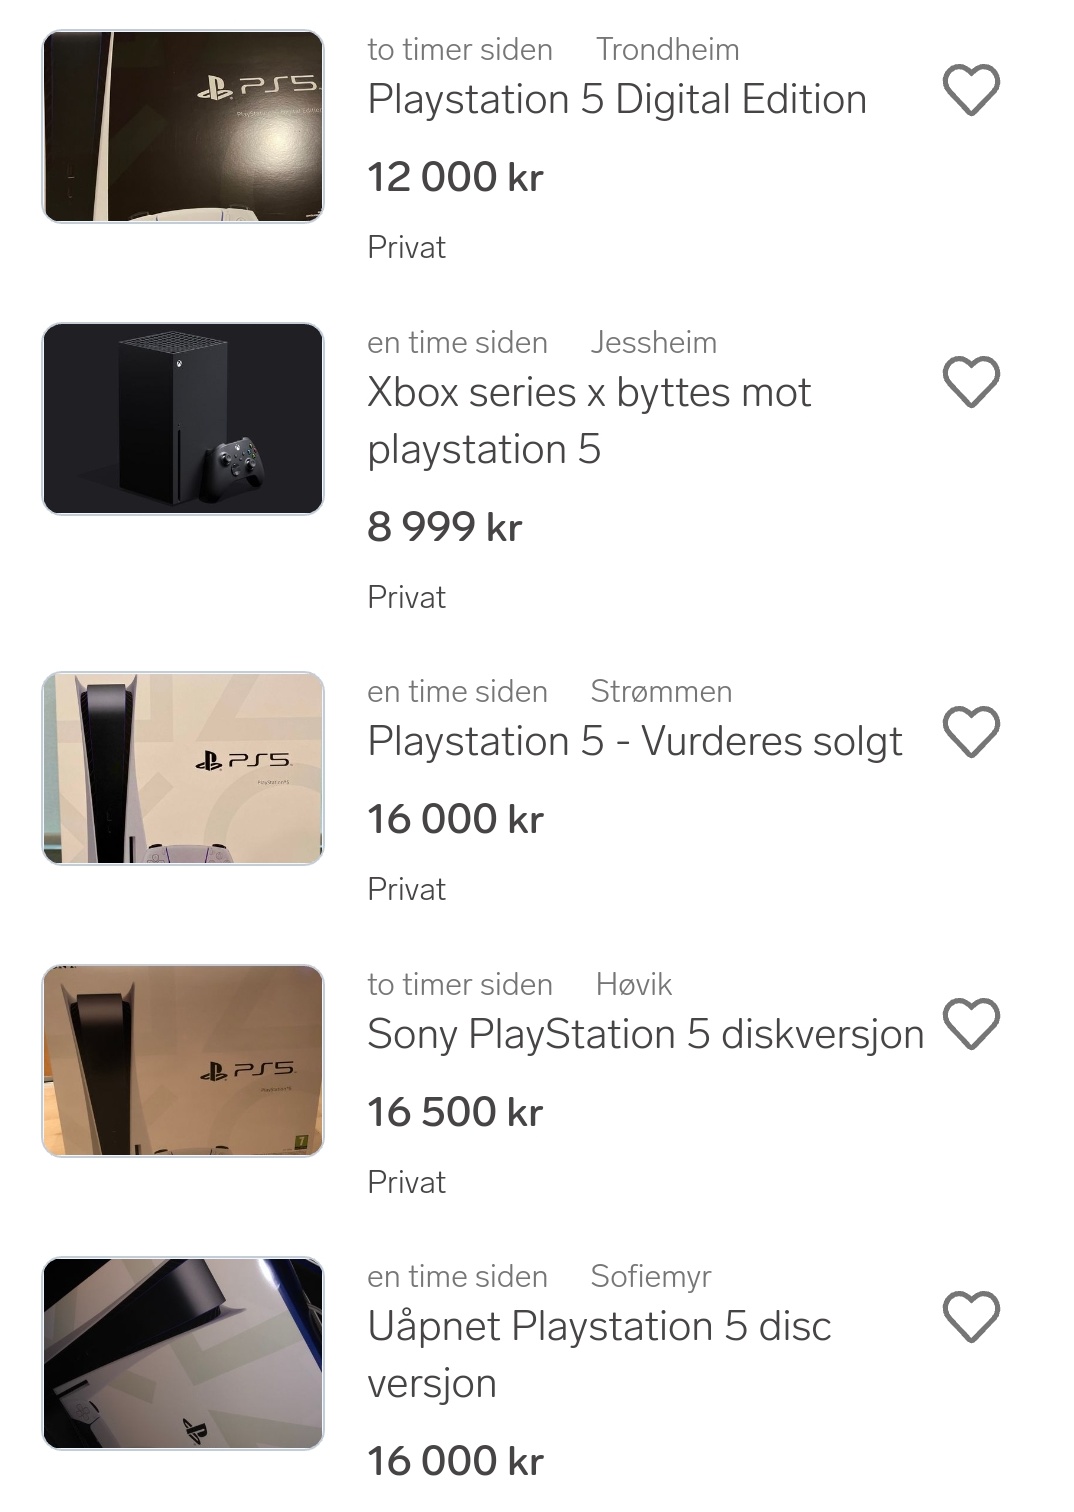Open the angled PS5 box photo from Sofiemyr
This screenshot has height=1512, width=1074.
click(x=183, y=1353)
